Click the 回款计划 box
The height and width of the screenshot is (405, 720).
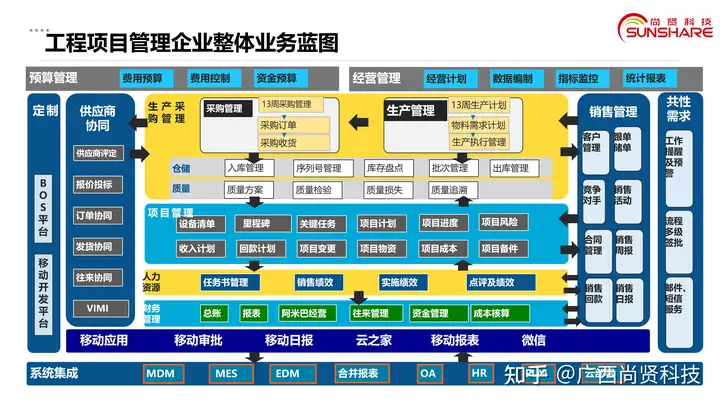point(261,249)
